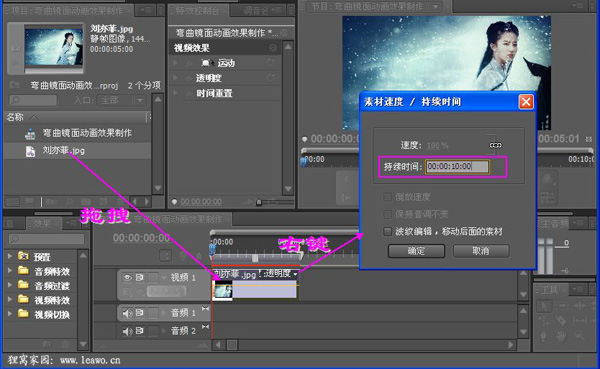Click the 刘亦菲.jpg file icon in project list

(x=30, y=151)
